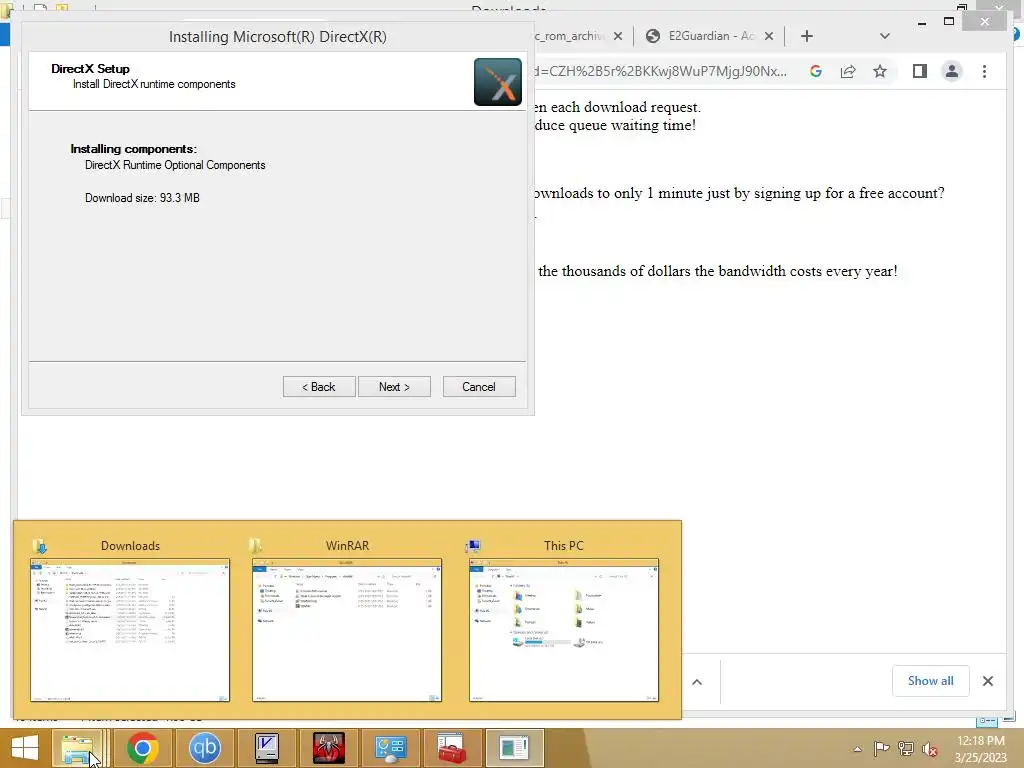
Task: Click the Downloads thumbnail folder icon
Action: (x=40, y=545)
